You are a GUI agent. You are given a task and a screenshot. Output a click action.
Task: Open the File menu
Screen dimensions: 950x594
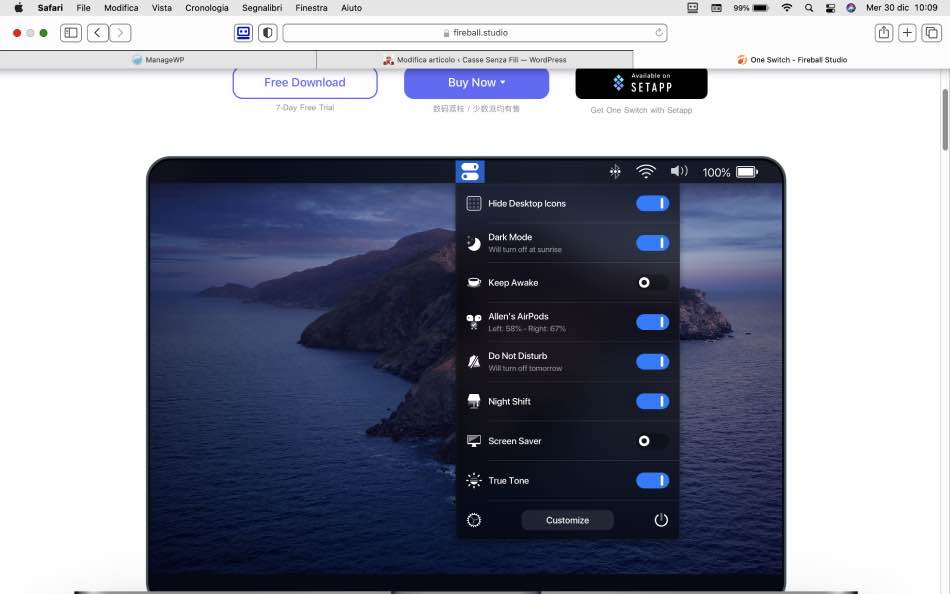click(84, 8)
